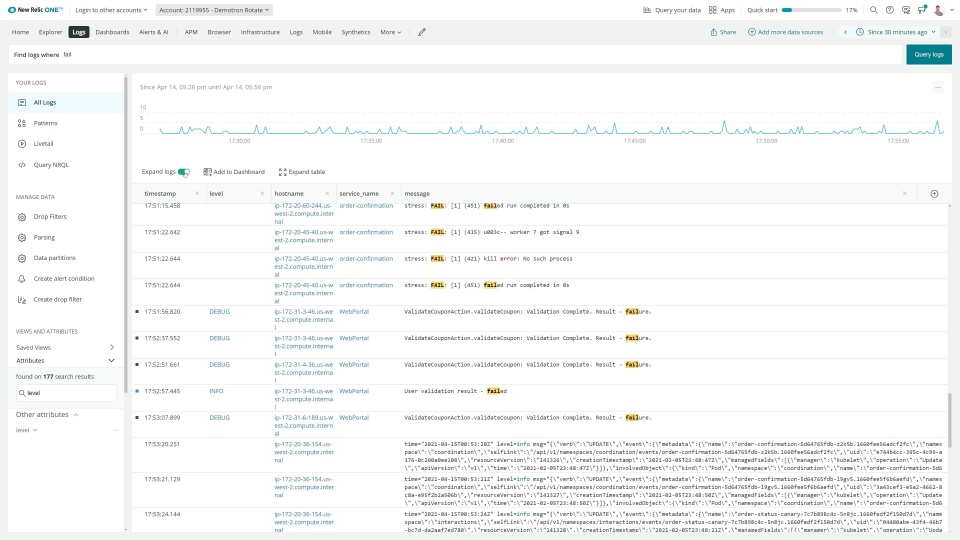Go to Infrastructure tab

[x=260, y=32]
